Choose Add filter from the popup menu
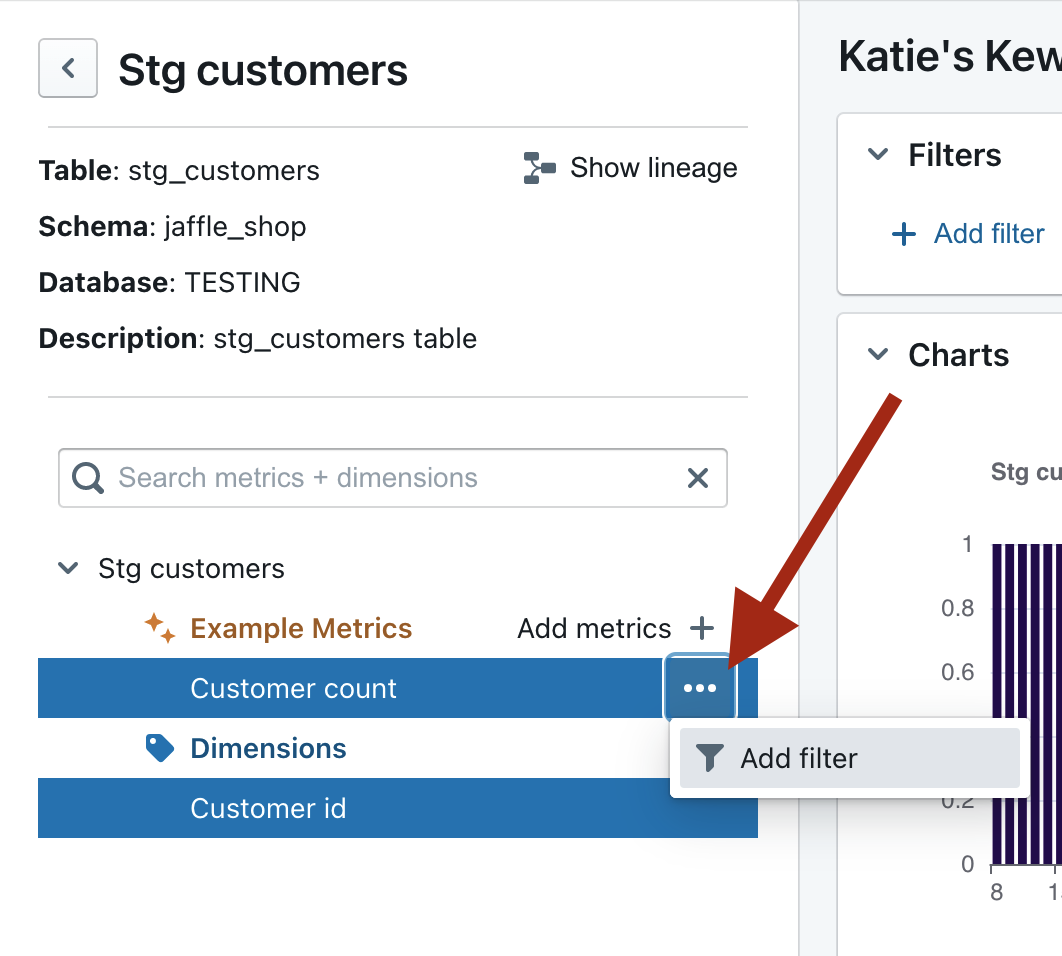 798,758
